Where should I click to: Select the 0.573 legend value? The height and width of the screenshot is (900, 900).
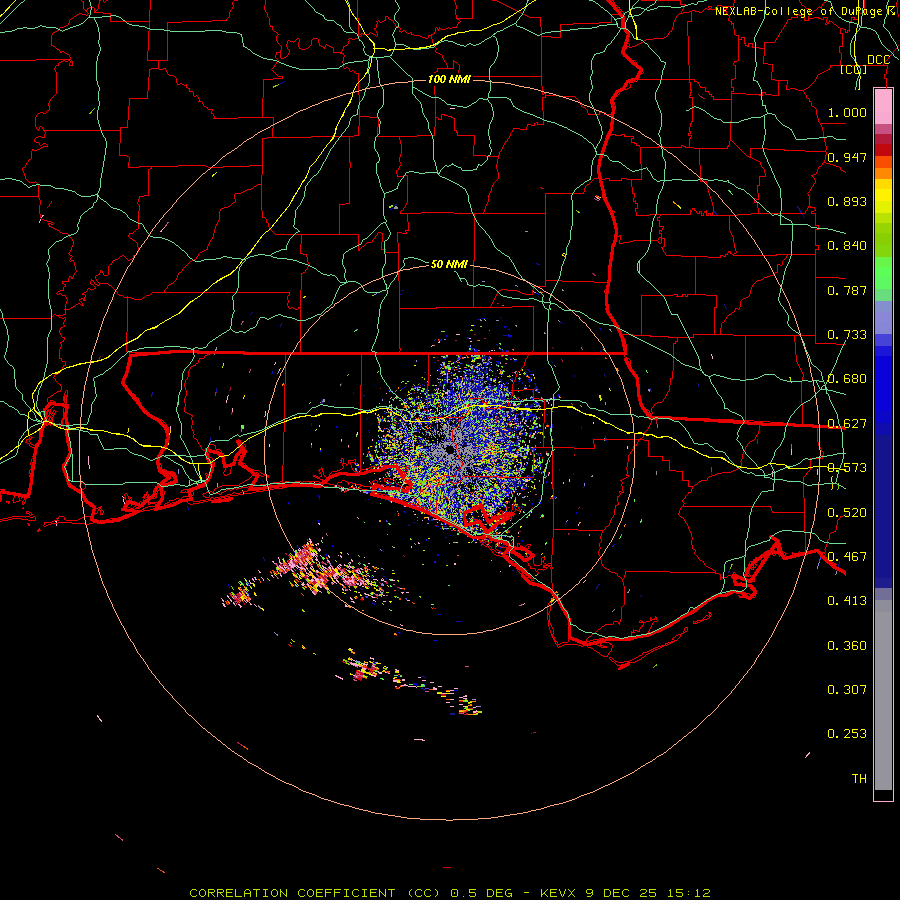847,468
